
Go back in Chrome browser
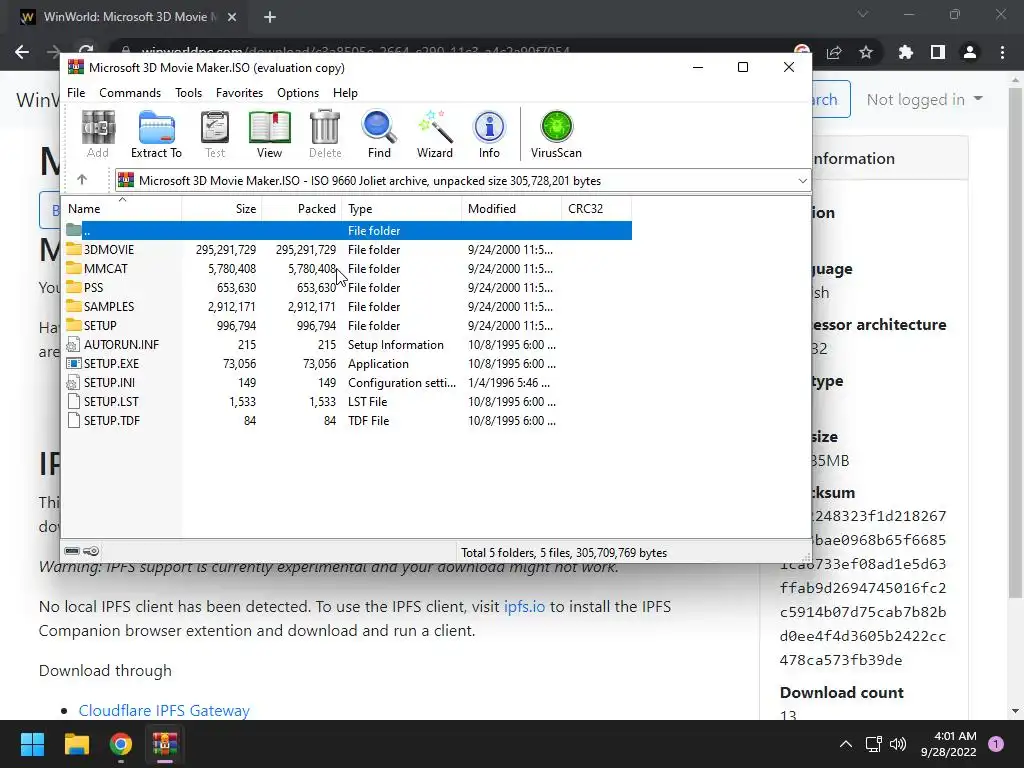pyautogui.click(x=22, y=52)
